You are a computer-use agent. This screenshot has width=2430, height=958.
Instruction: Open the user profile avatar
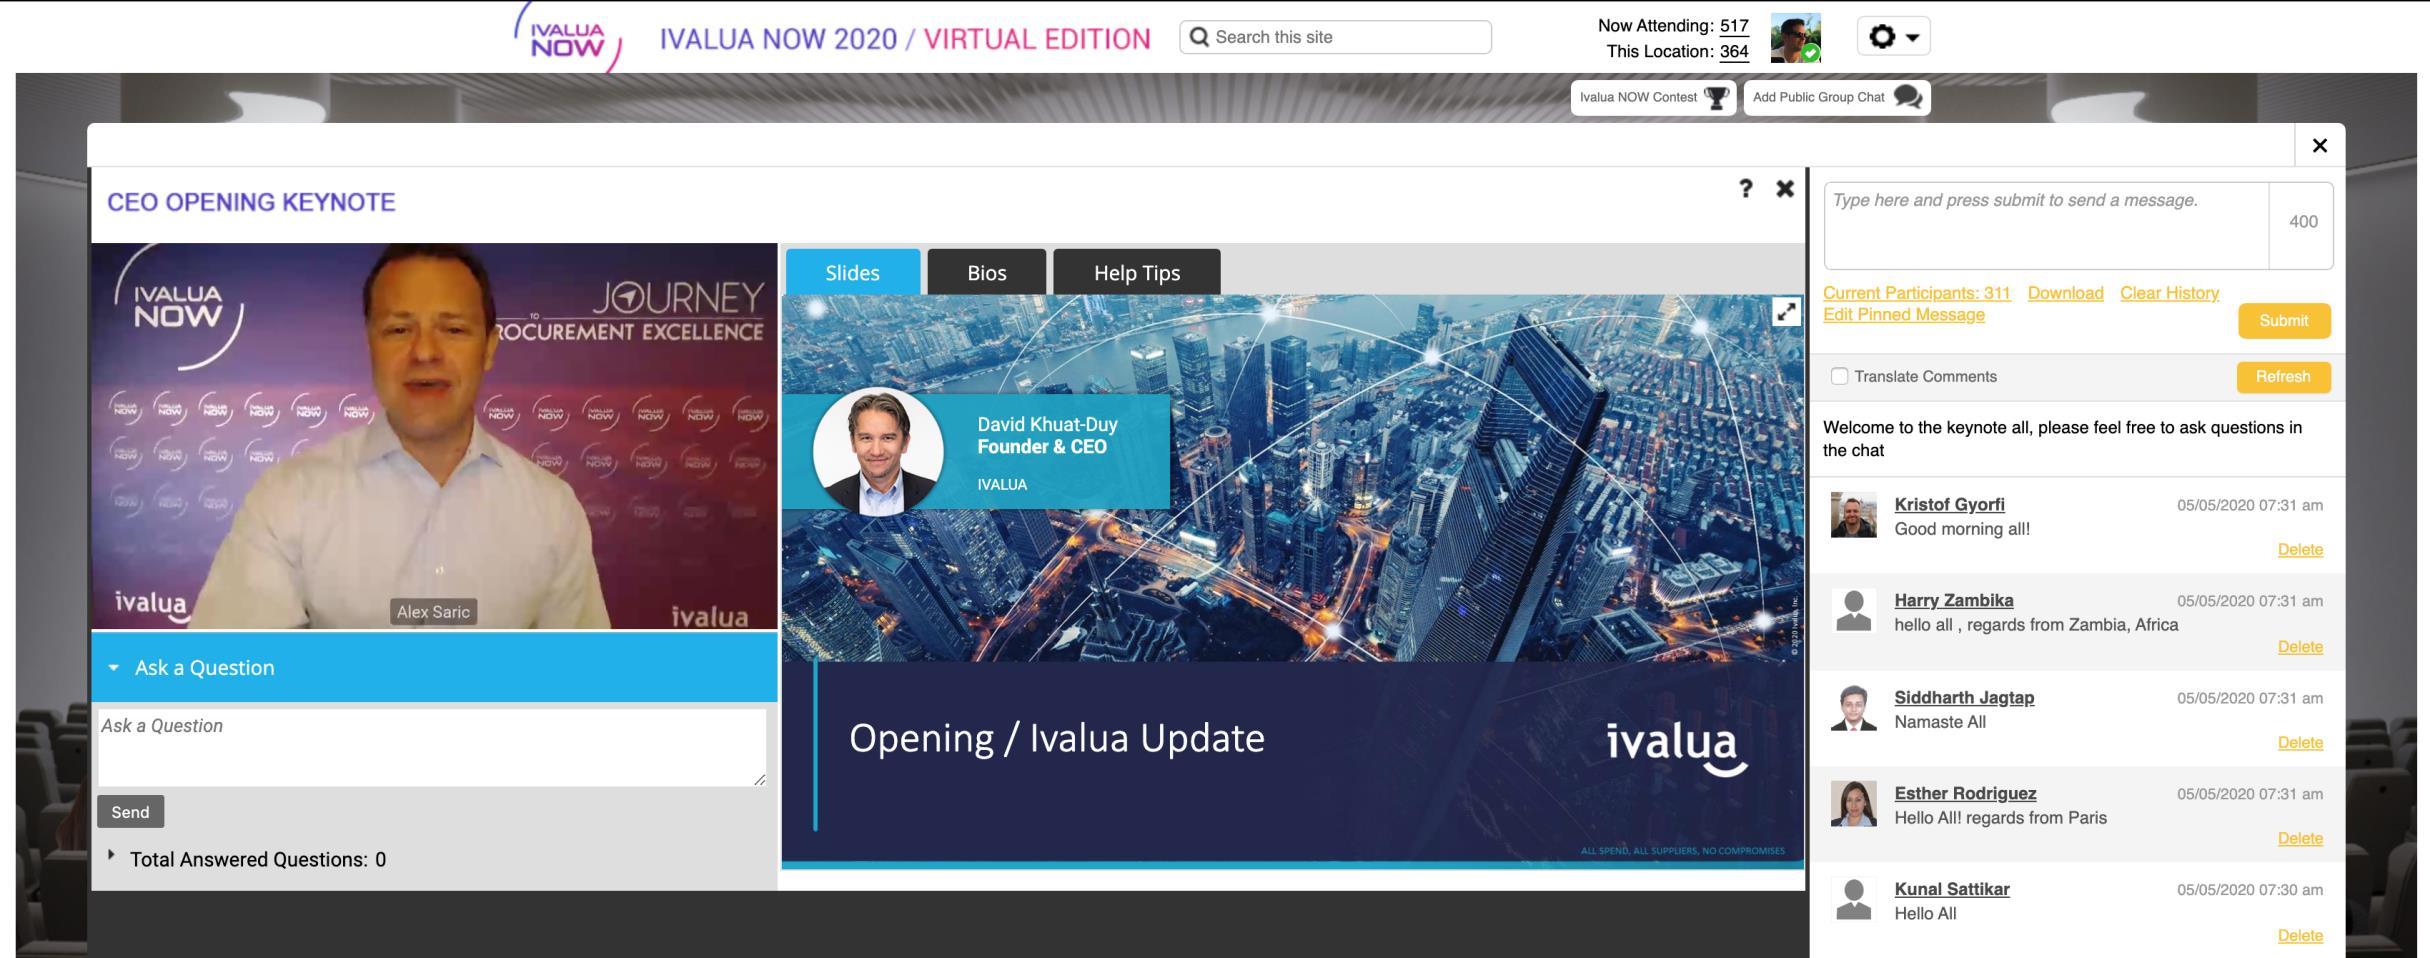[1795, 38]
